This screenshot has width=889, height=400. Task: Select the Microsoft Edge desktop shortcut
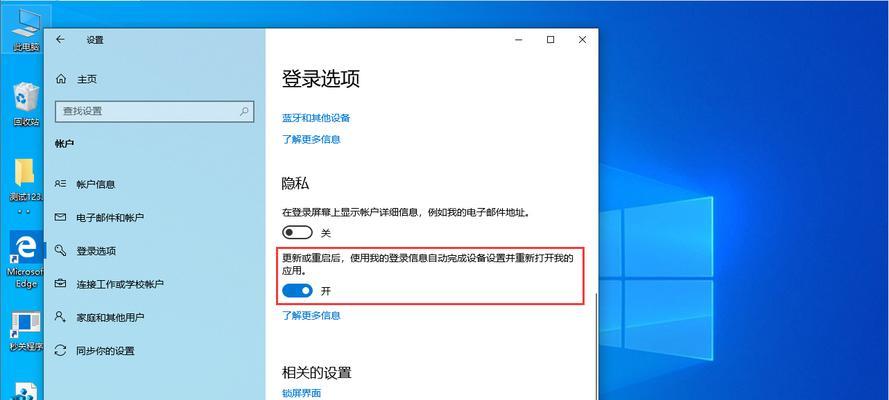26,261
